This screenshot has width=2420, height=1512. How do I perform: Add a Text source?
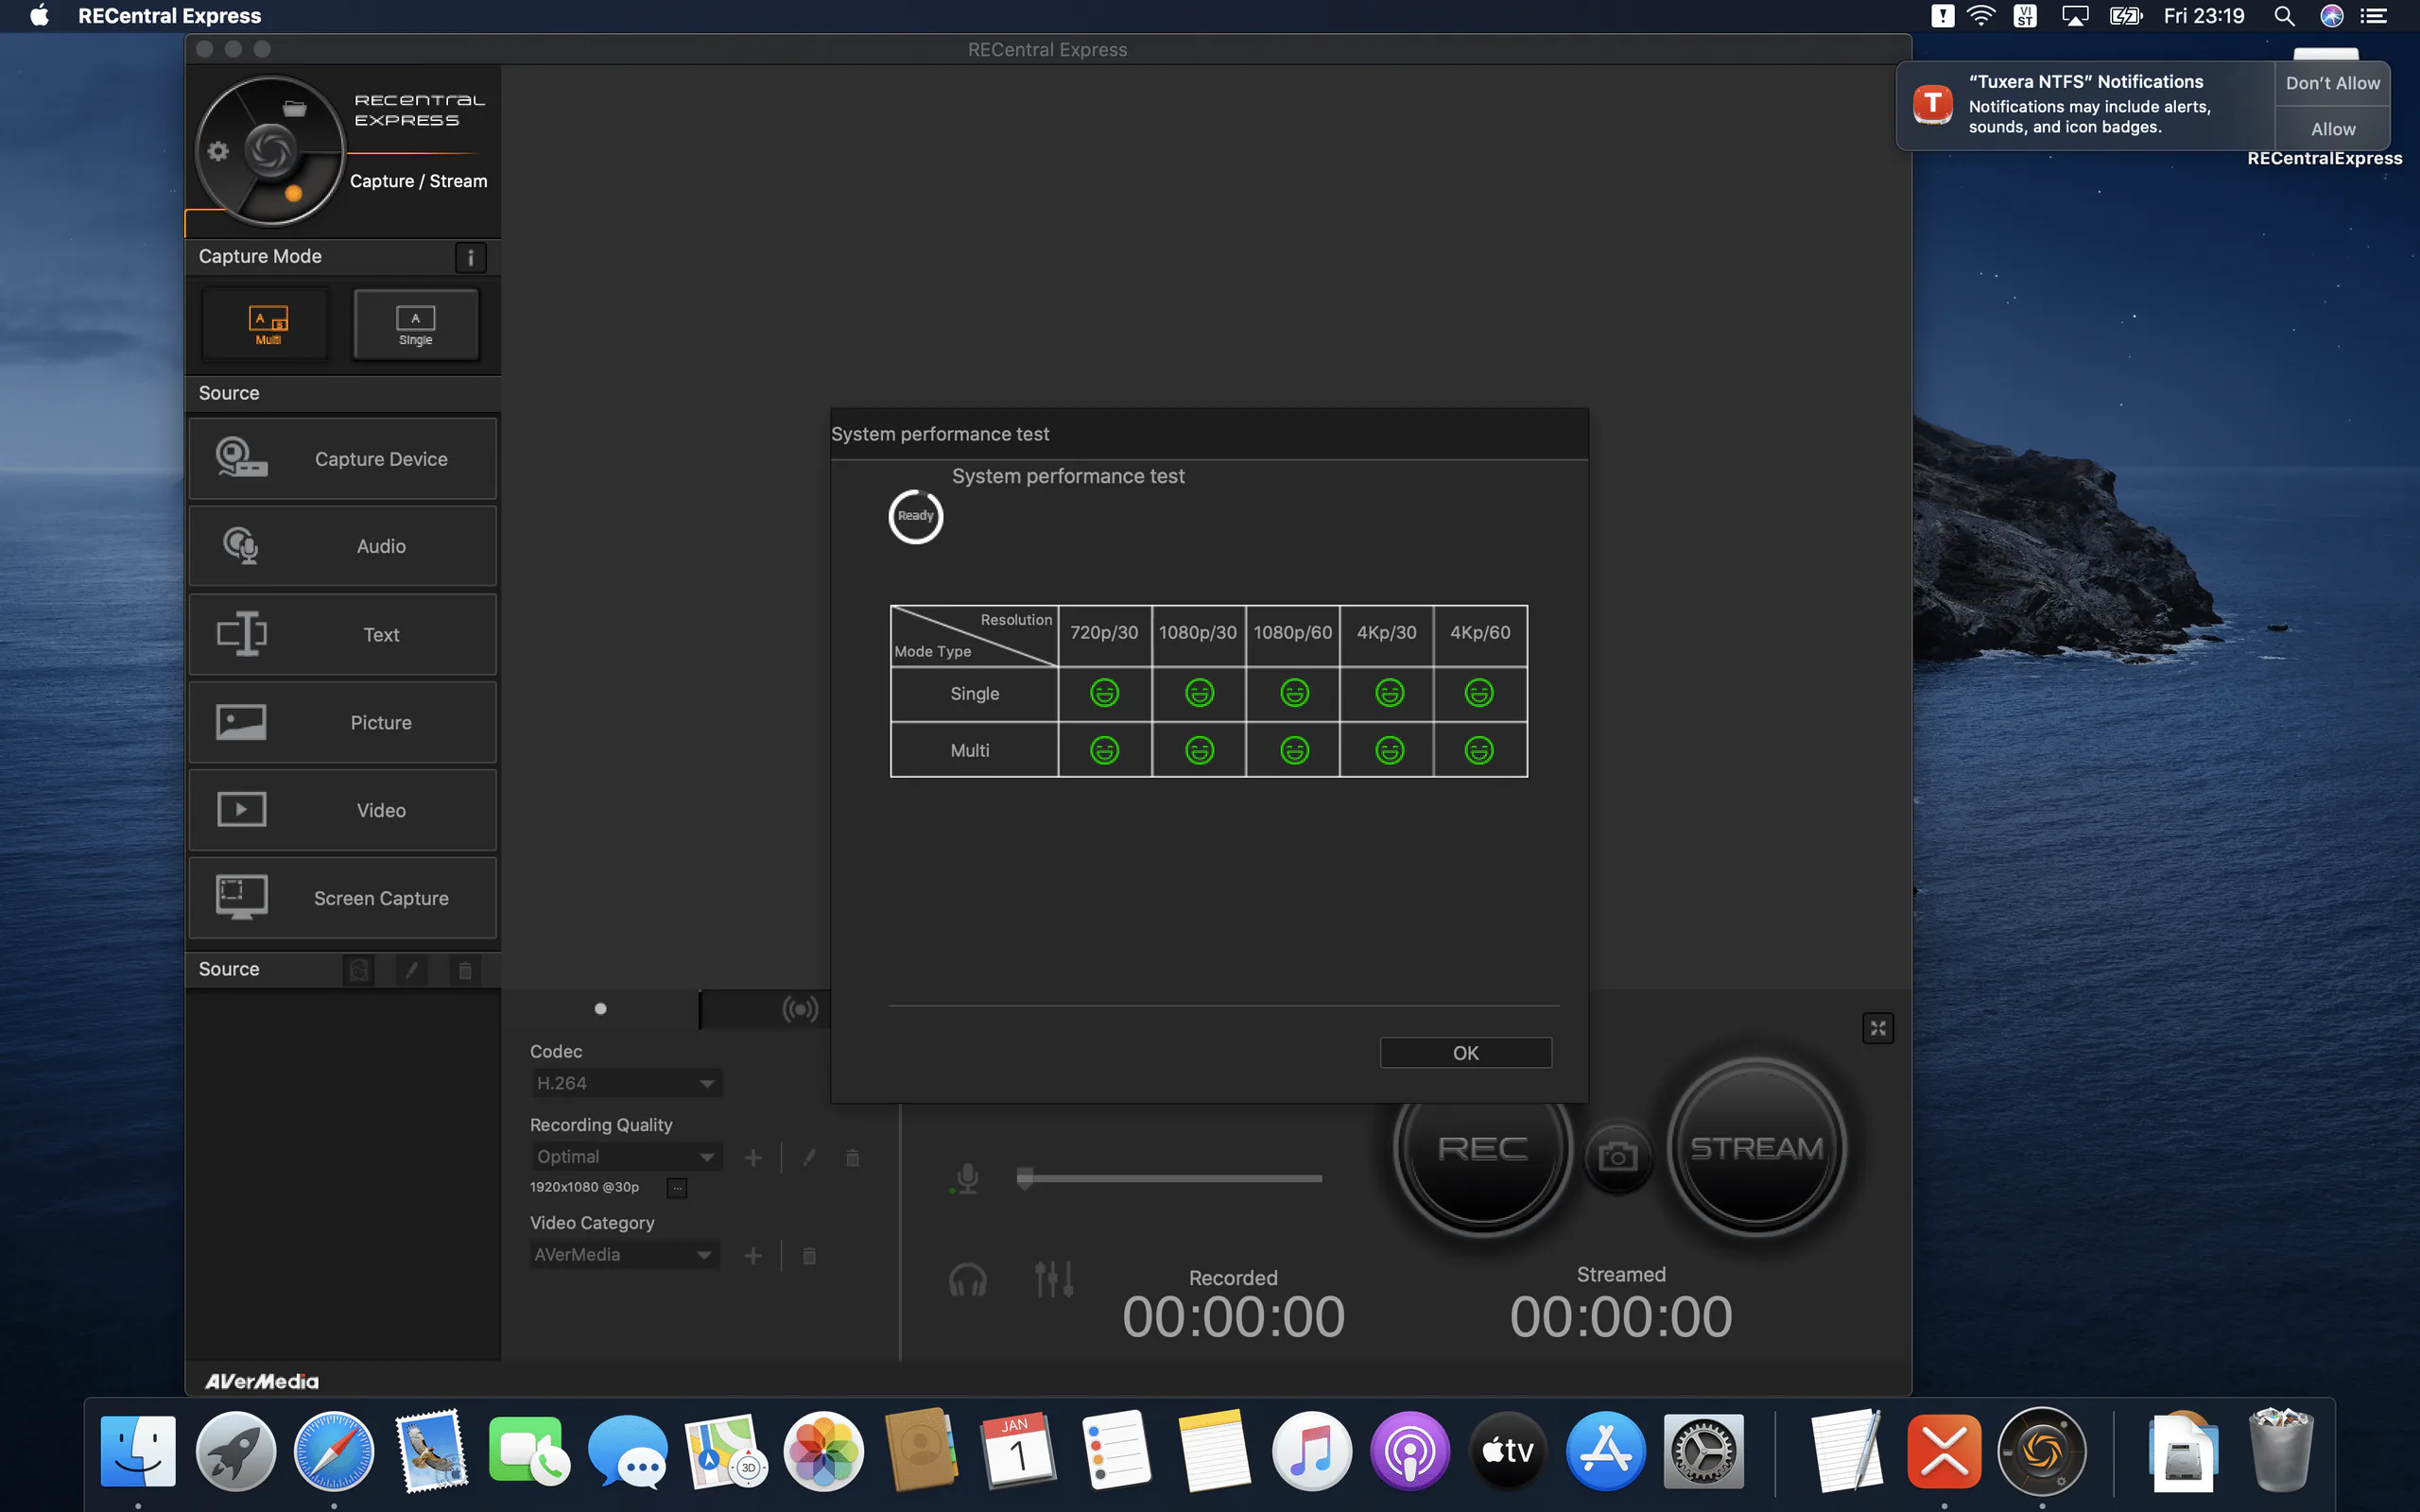coord(342,634)
